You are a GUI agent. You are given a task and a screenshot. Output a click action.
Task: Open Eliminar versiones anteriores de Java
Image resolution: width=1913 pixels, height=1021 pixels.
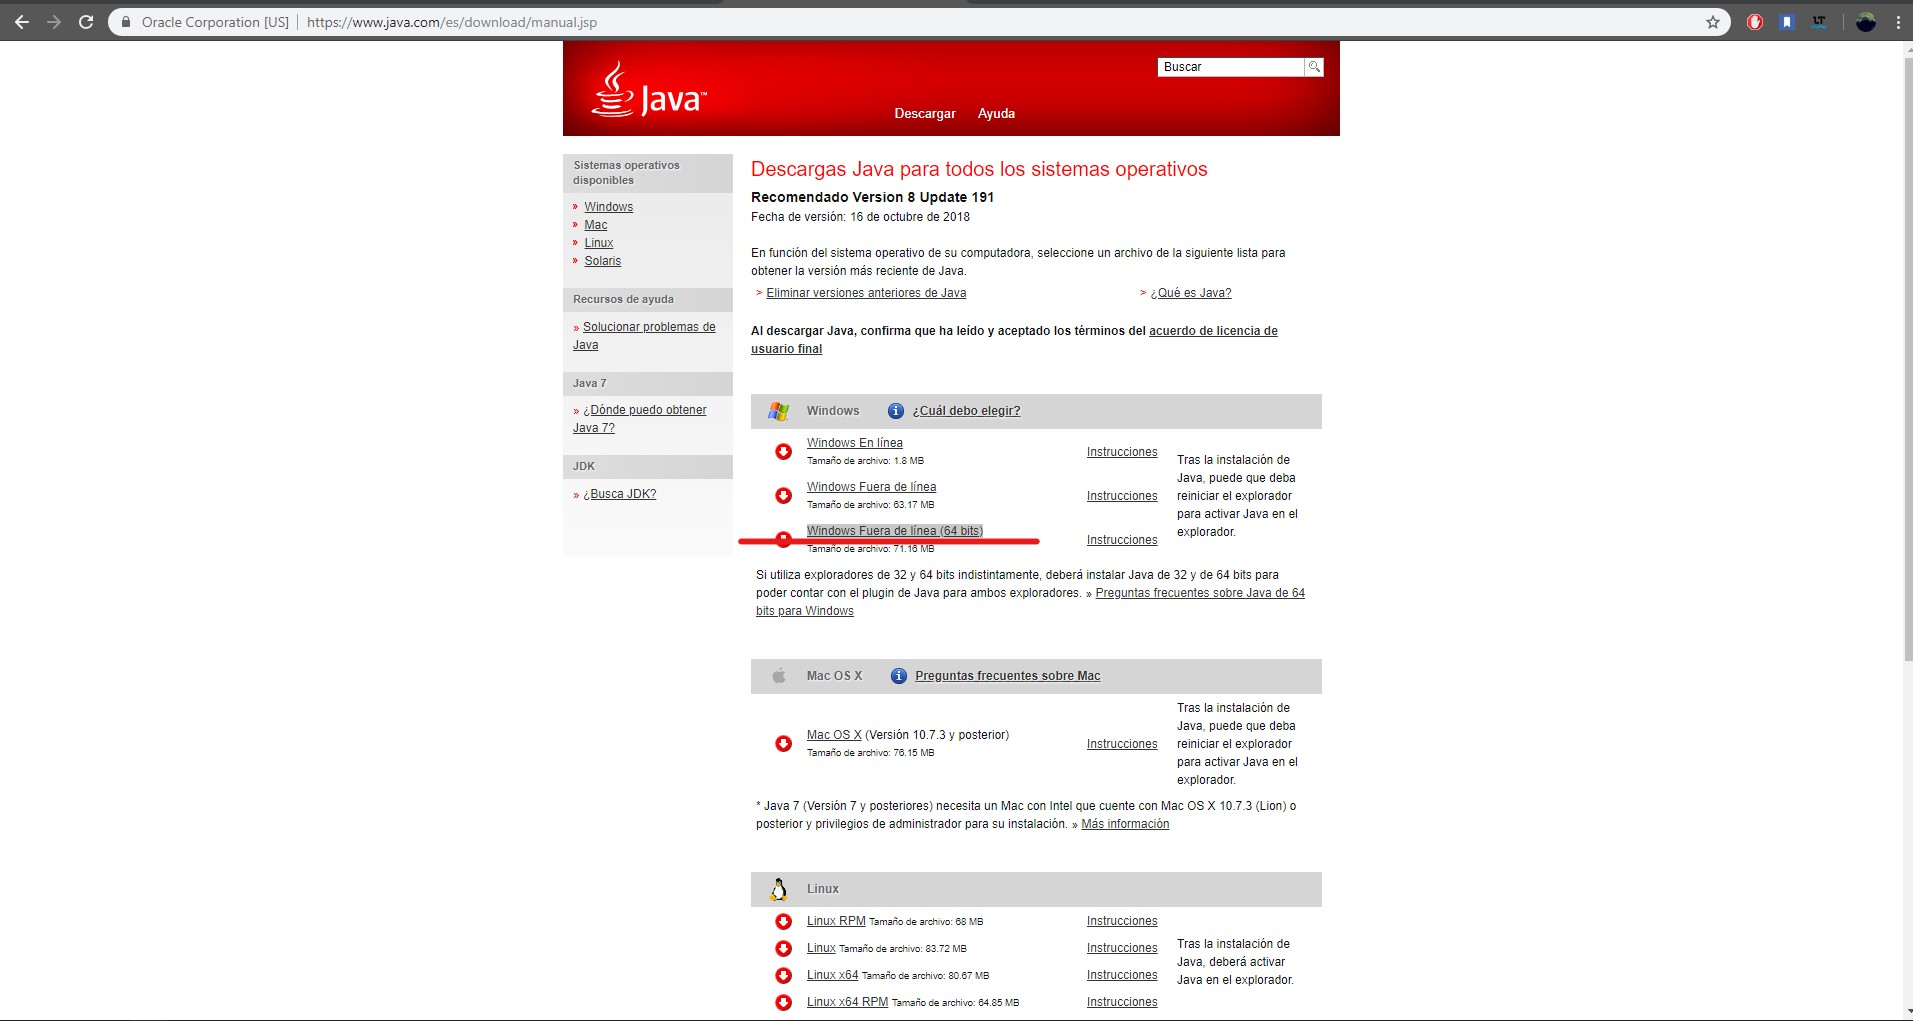click(x=866, y=293)
